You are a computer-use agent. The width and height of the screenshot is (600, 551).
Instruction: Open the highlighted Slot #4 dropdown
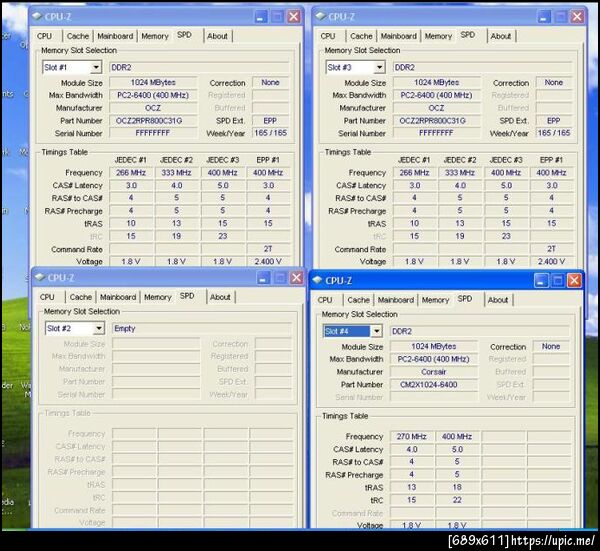(377, 331)
